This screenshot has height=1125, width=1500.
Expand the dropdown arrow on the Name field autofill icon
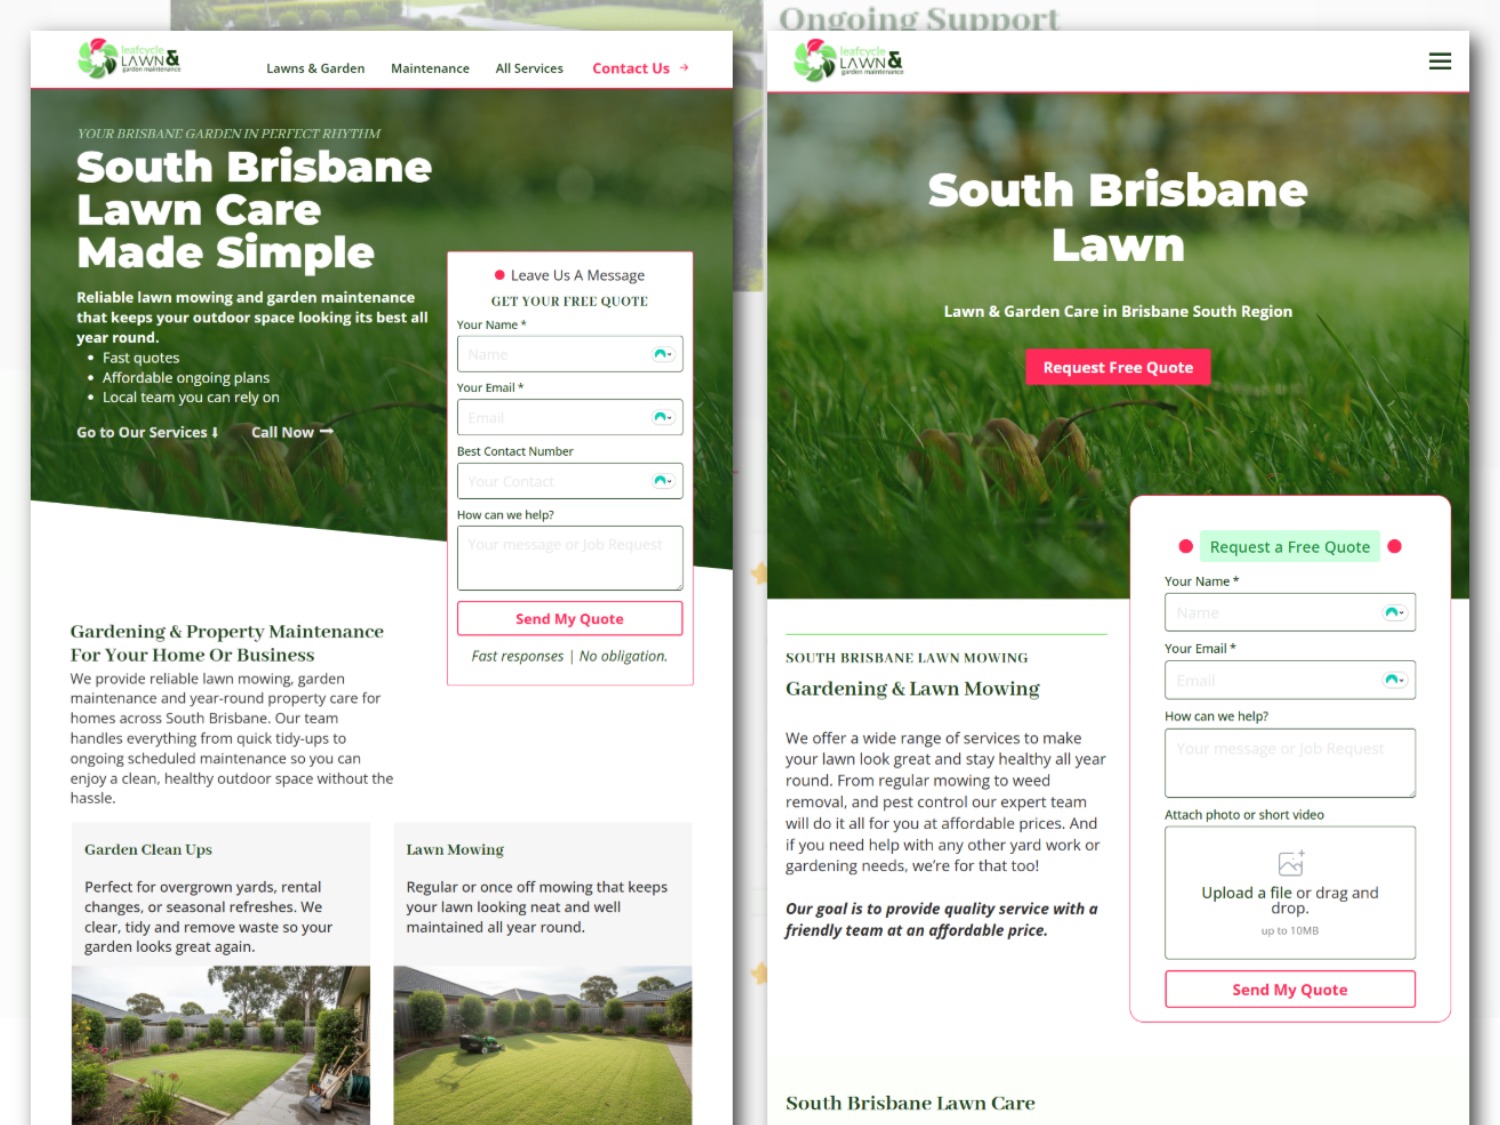tap(669, 356)
